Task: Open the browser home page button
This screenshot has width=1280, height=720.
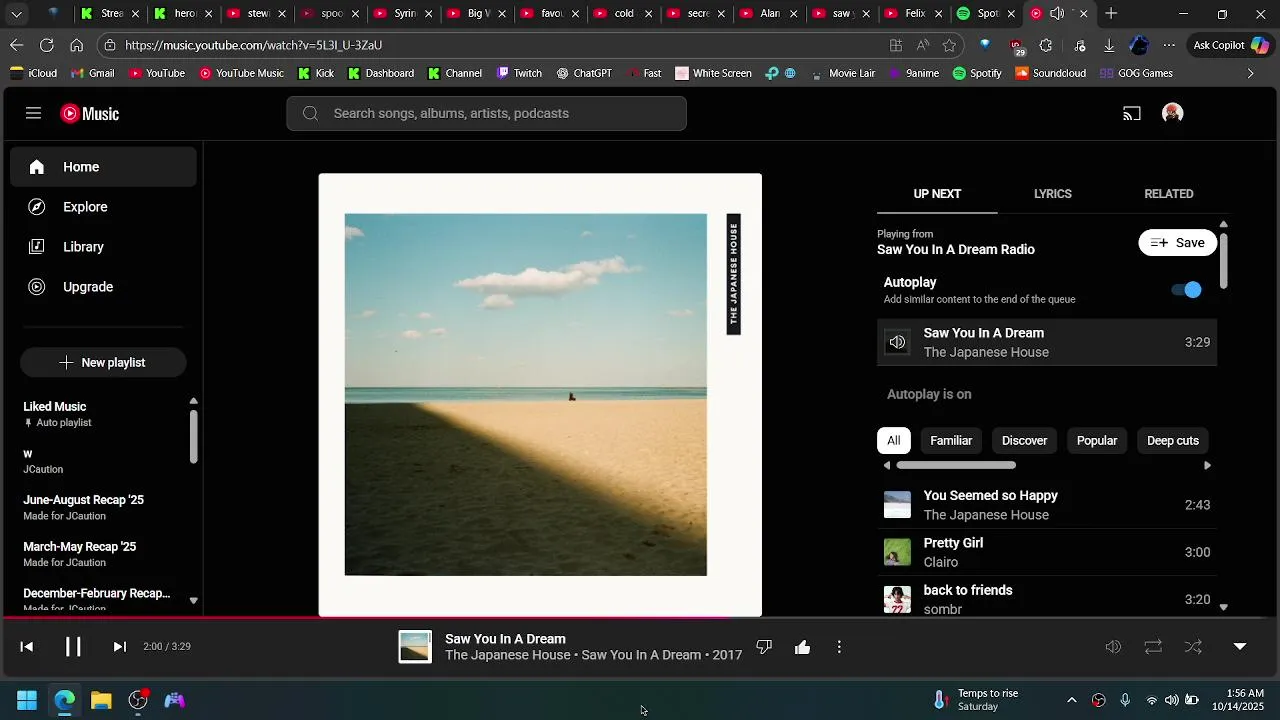Action: click(76, 45)
